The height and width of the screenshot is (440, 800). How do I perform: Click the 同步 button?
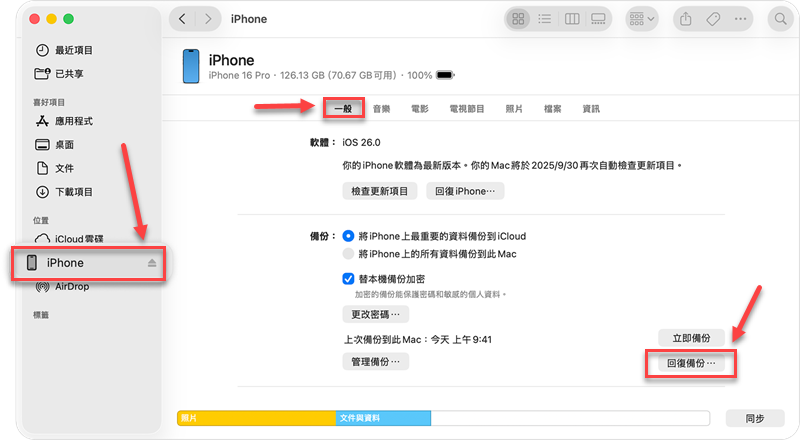coord(755,418)
